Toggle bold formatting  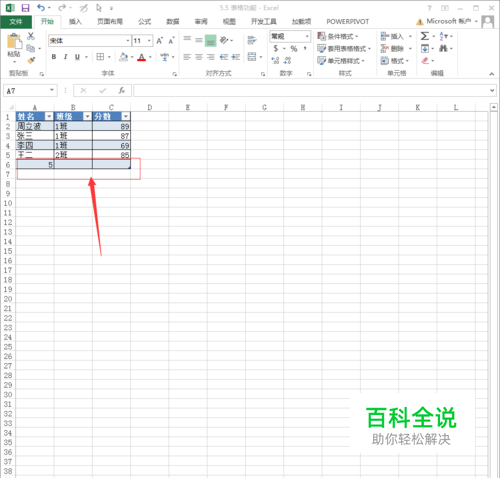(54, 57)
